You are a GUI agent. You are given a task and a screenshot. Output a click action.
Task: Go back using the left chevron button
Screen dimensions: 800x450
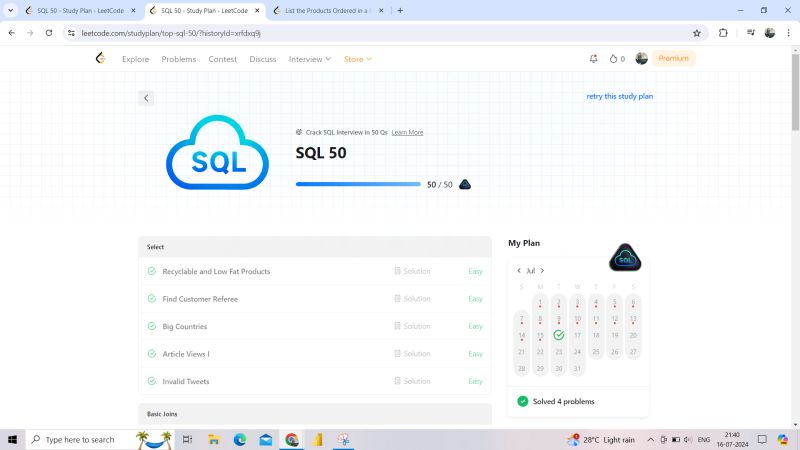pos(146,98)
